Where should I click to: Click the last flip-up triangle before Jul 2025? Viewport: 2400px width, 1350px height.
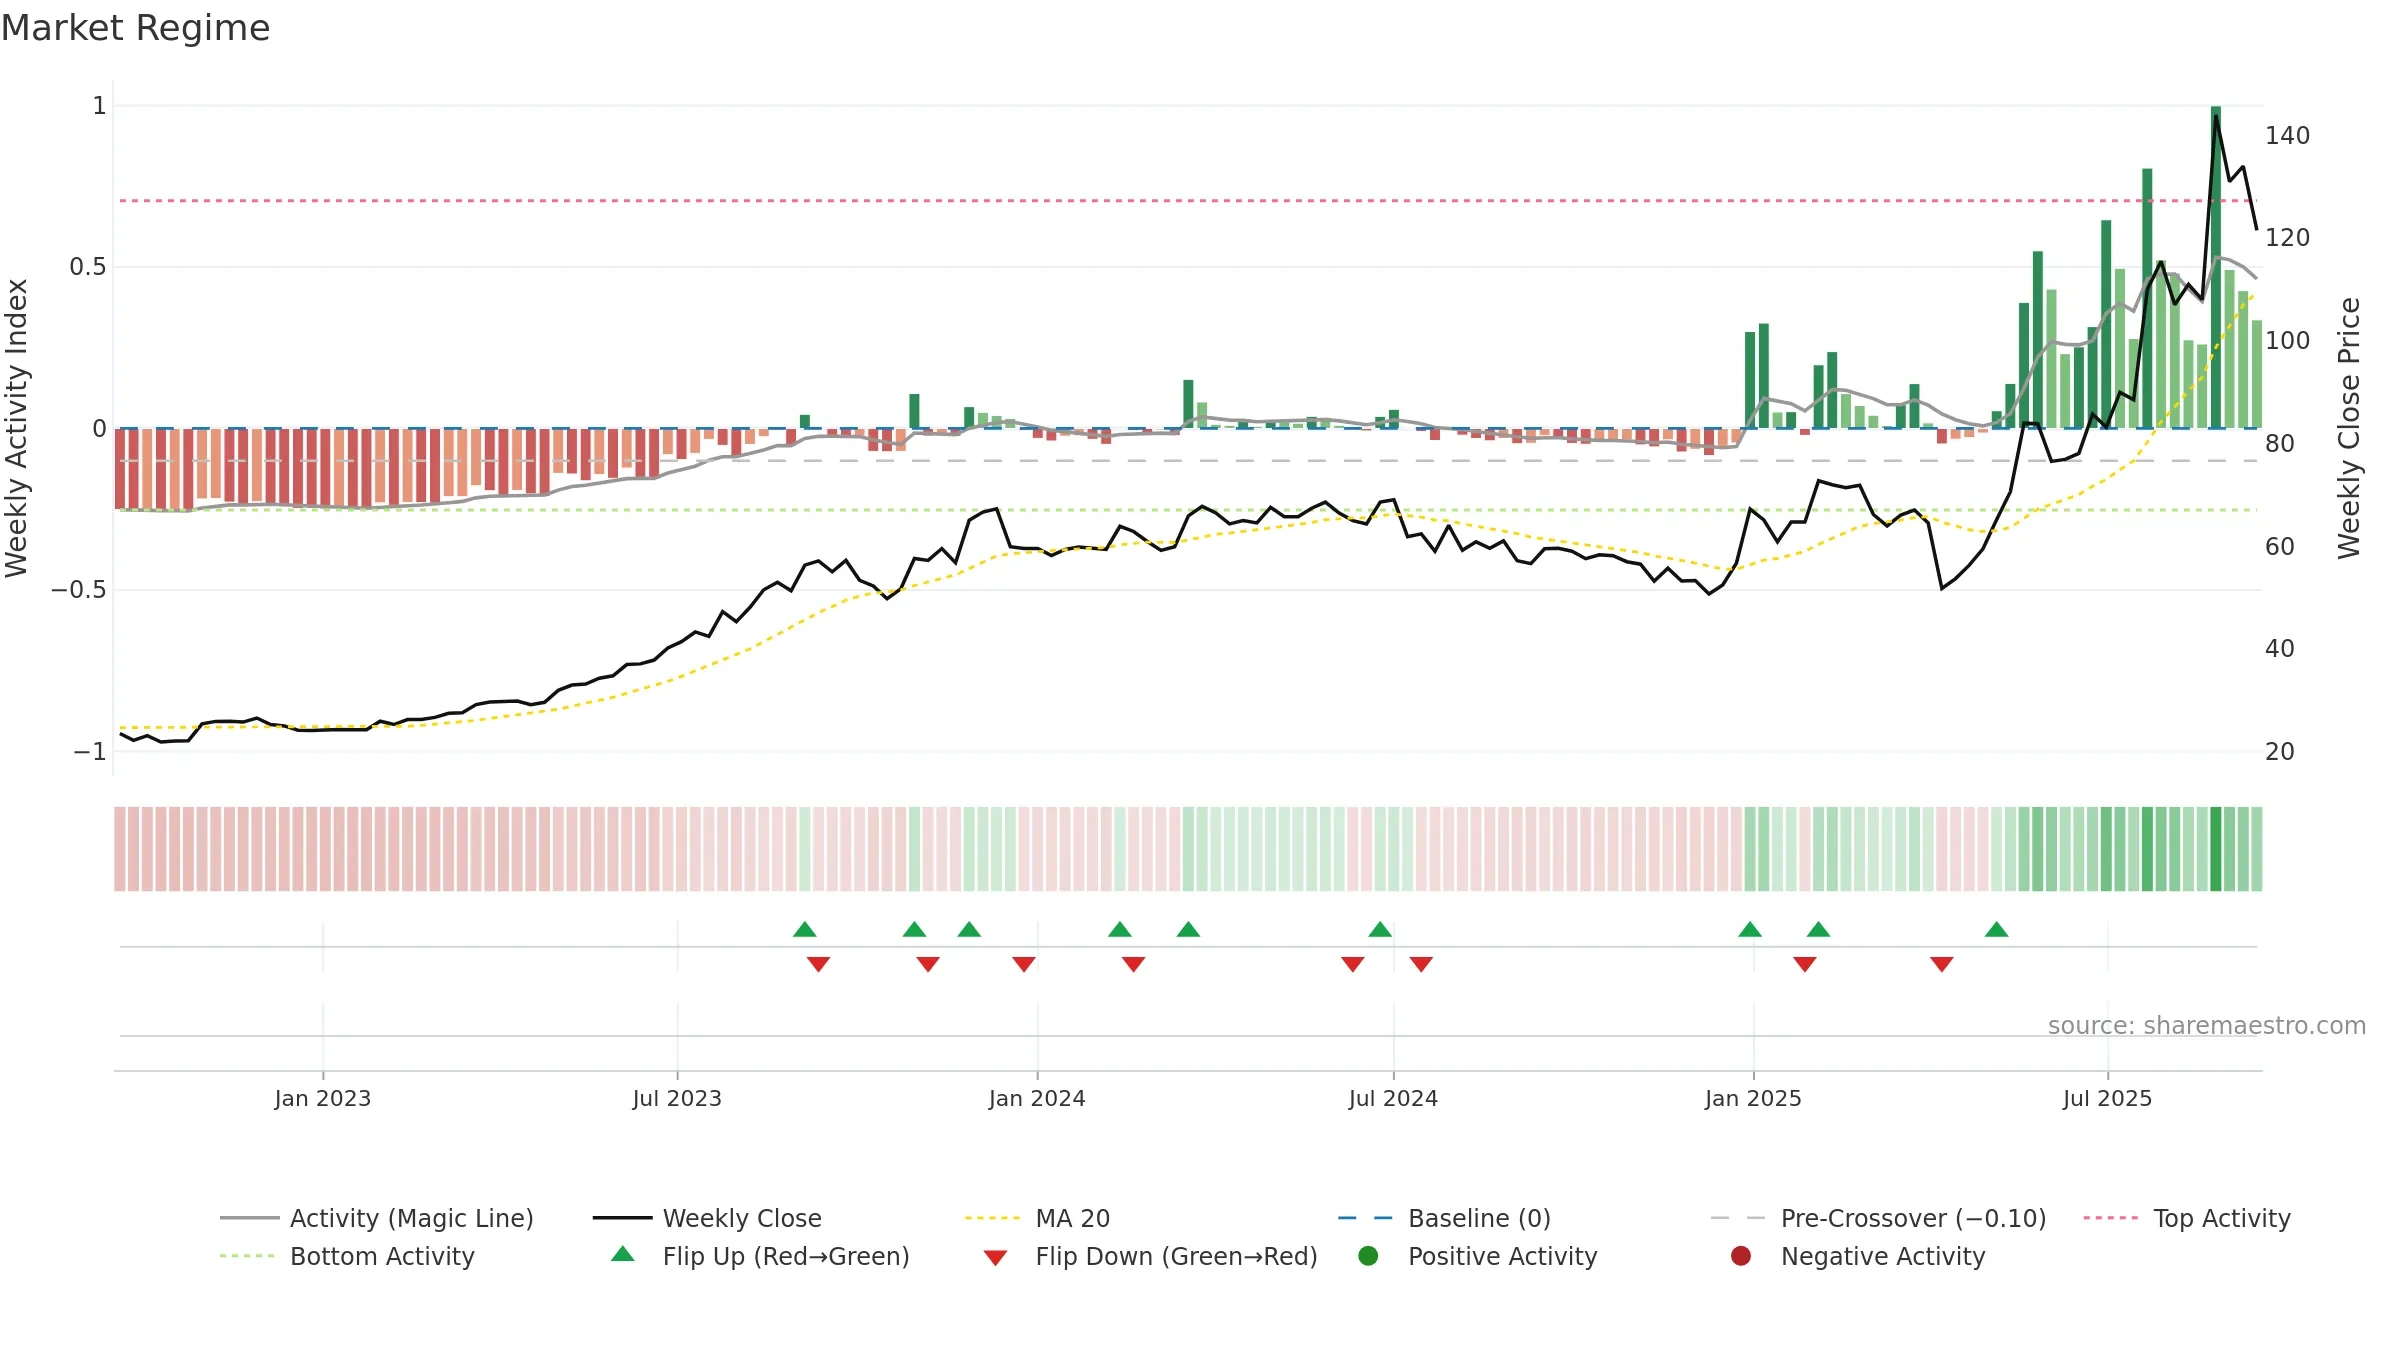pos(1997,930)
